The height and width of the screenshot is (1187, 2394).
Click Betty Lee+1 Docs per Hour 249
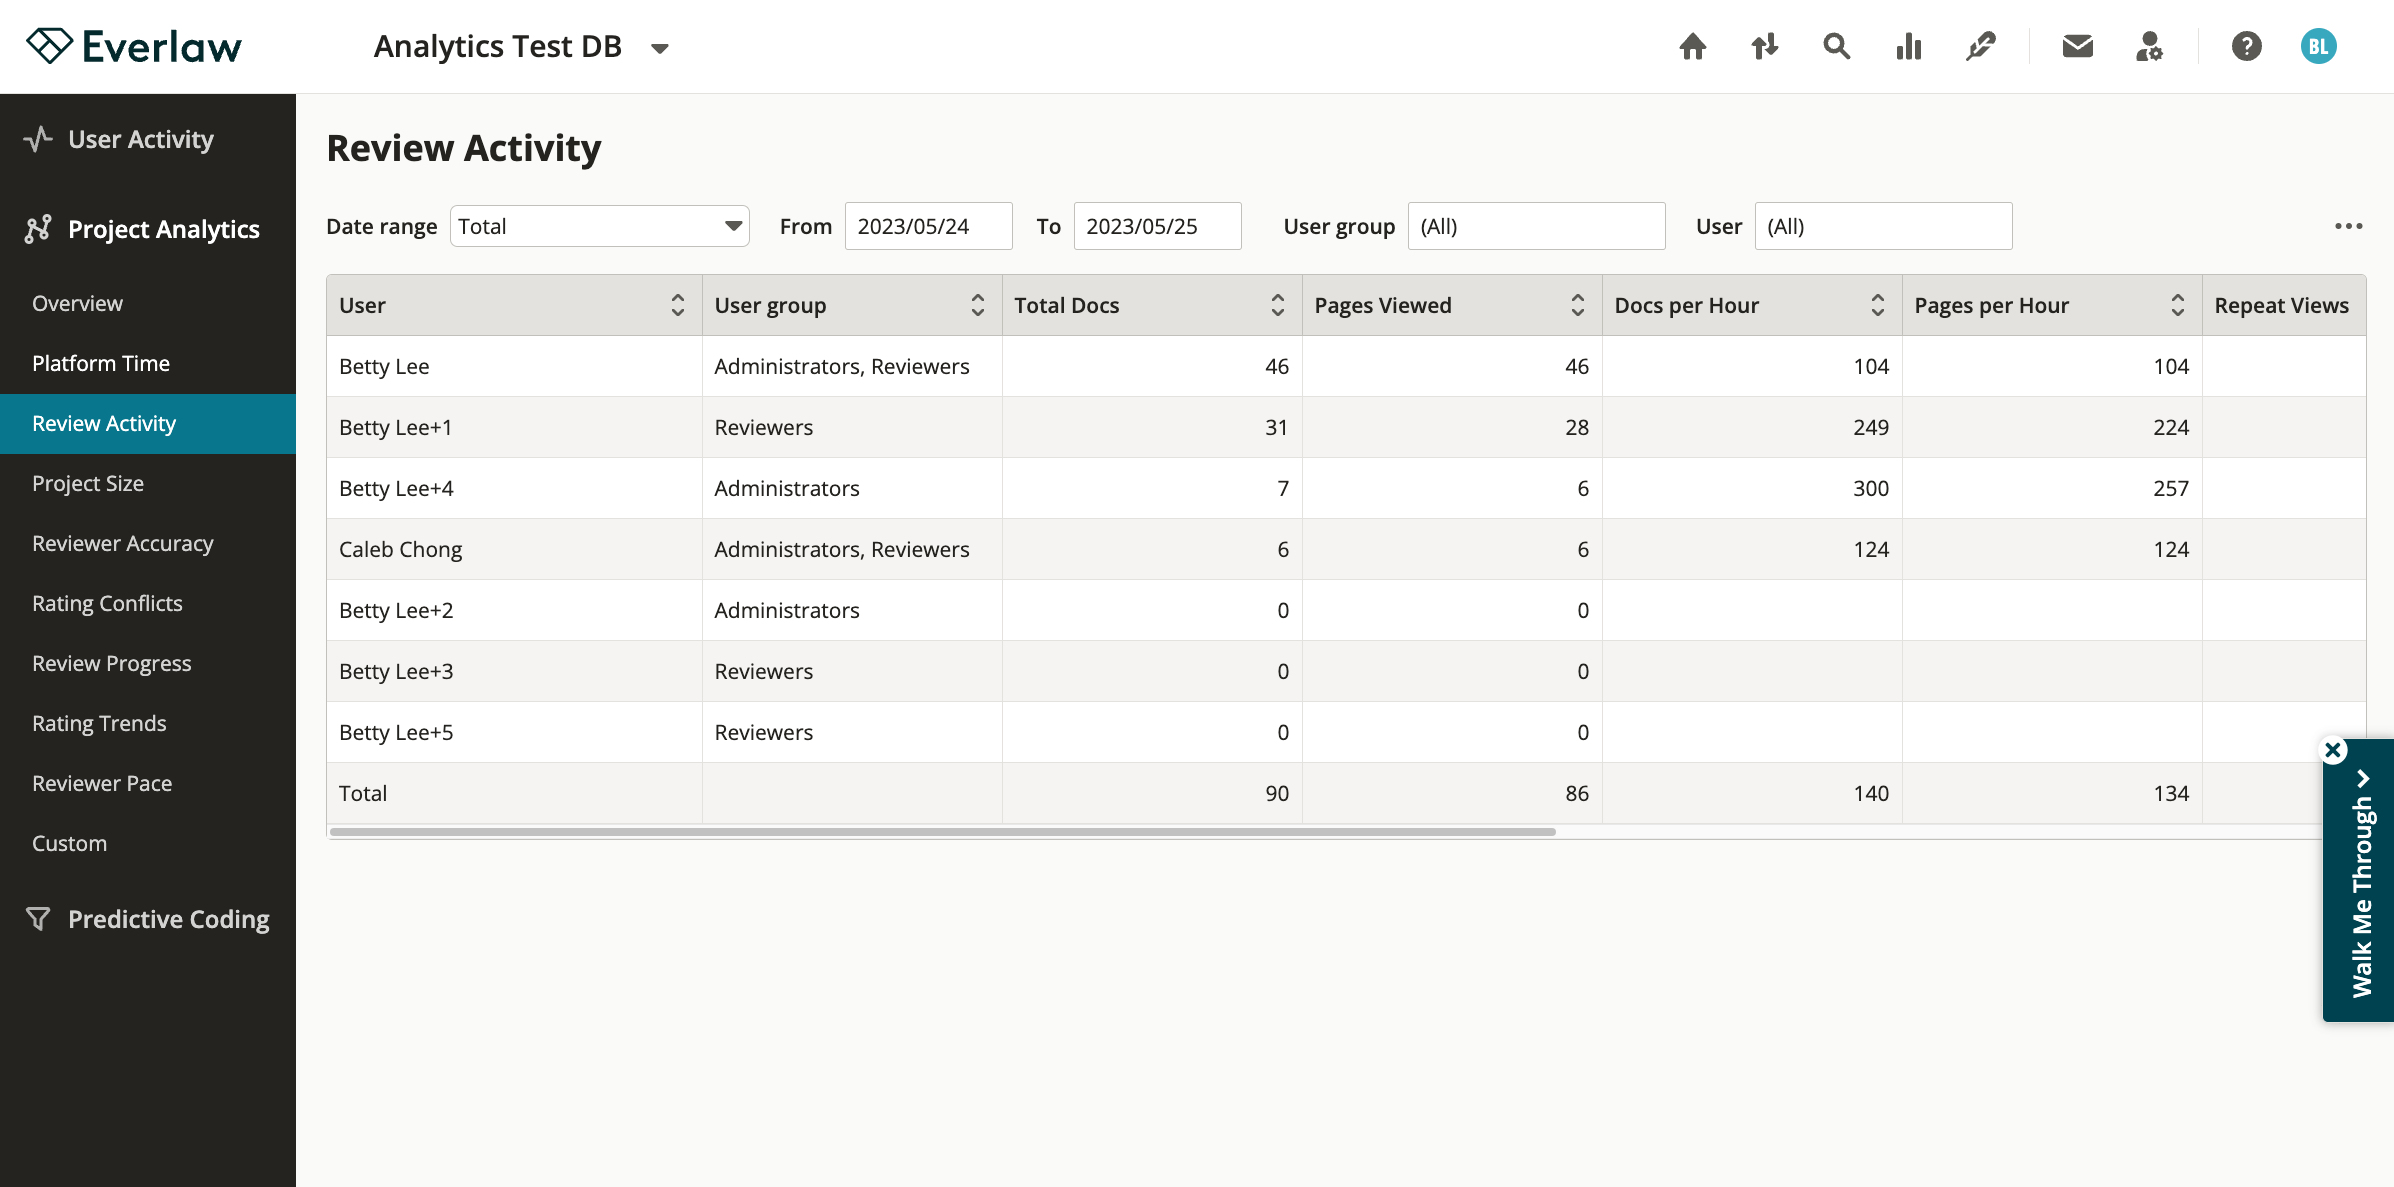coord(1870,427)
